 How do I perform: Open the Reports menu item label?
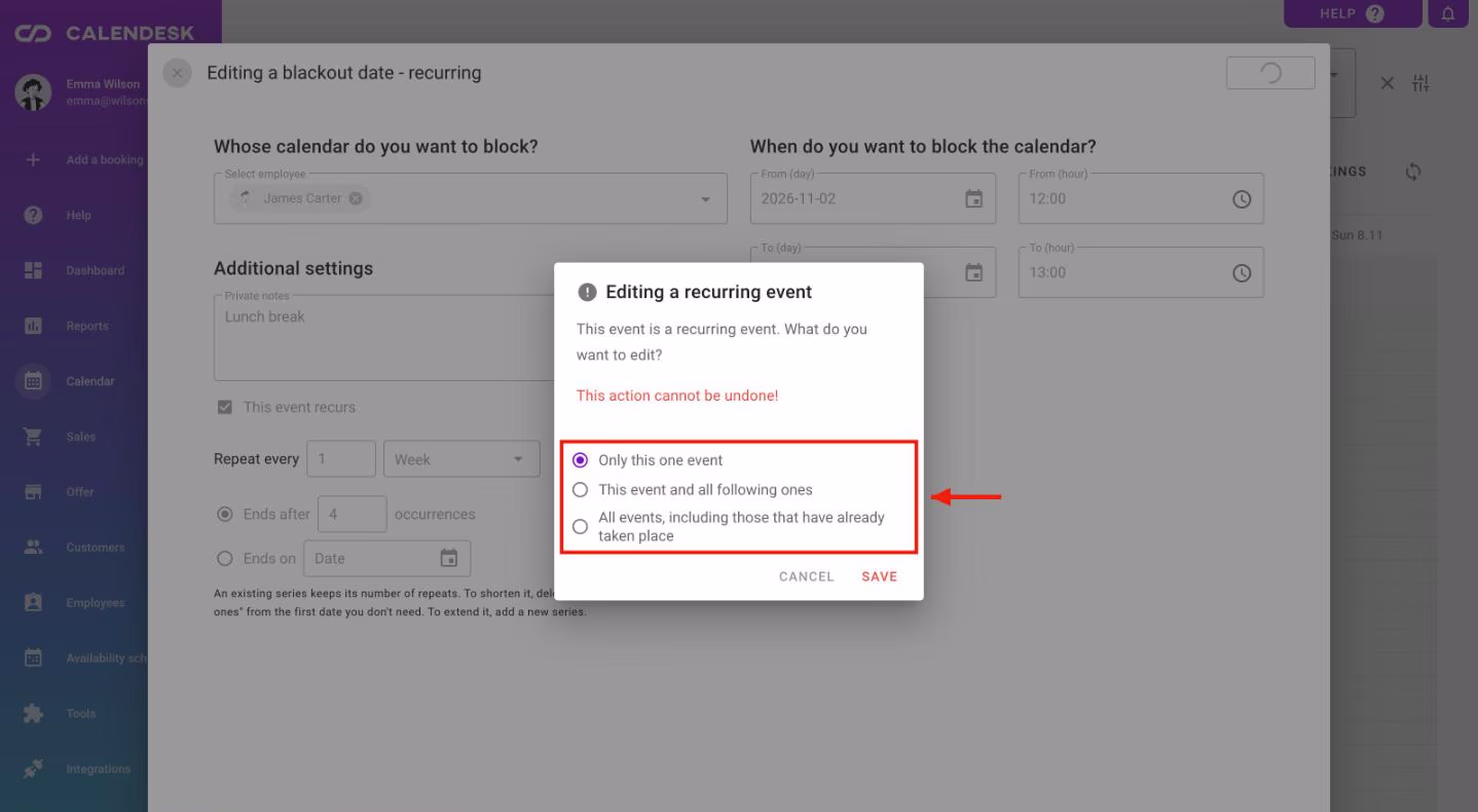[x=87, y=326]
